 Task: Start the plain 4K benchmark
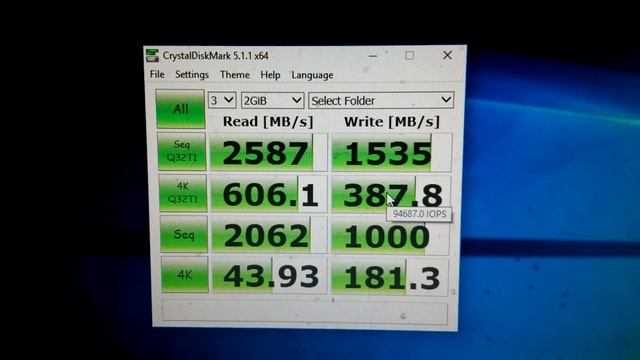click(184, 275)
